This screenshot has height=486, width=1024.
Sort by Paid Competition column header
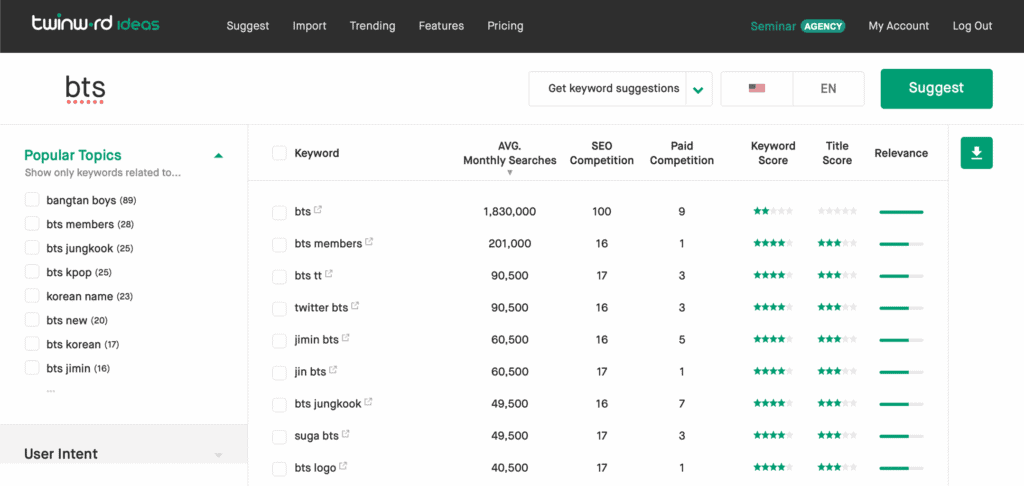[x=682, y=153]
